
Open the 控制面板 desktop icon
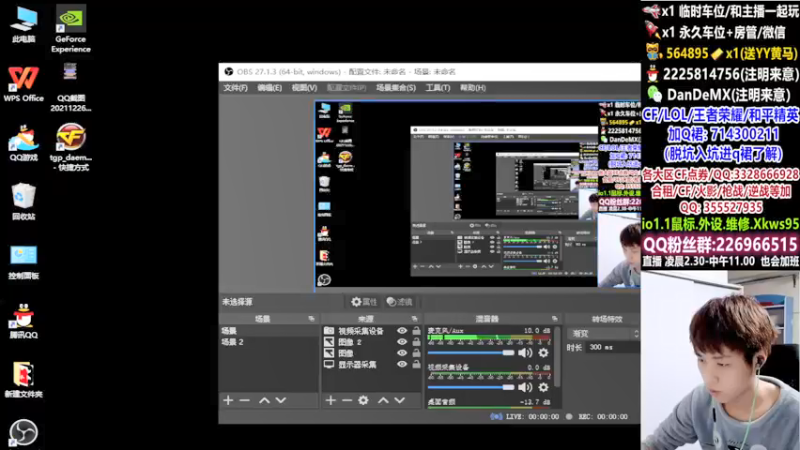coord(23,262)
